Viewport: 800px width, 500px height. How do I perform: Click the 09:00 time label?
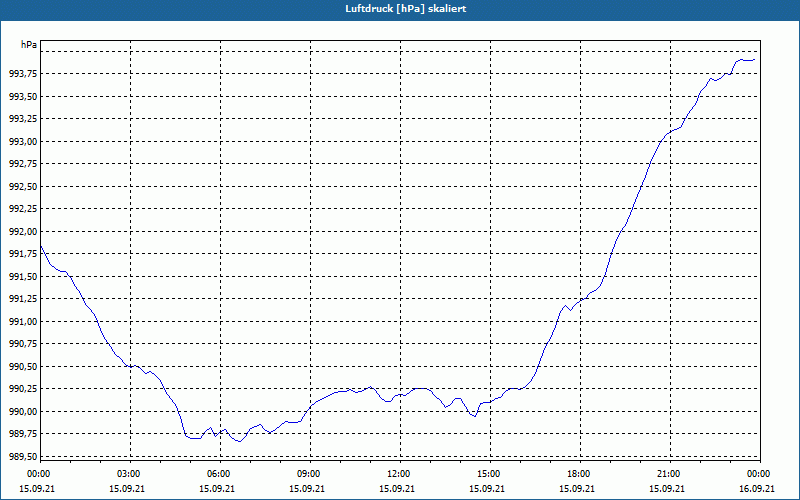(310, 474)
